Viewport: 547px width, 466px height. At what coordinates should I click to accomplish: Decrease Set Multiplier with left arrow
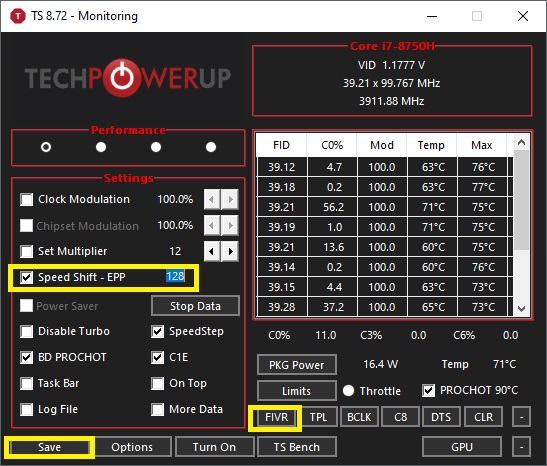[x=212, y=251]
